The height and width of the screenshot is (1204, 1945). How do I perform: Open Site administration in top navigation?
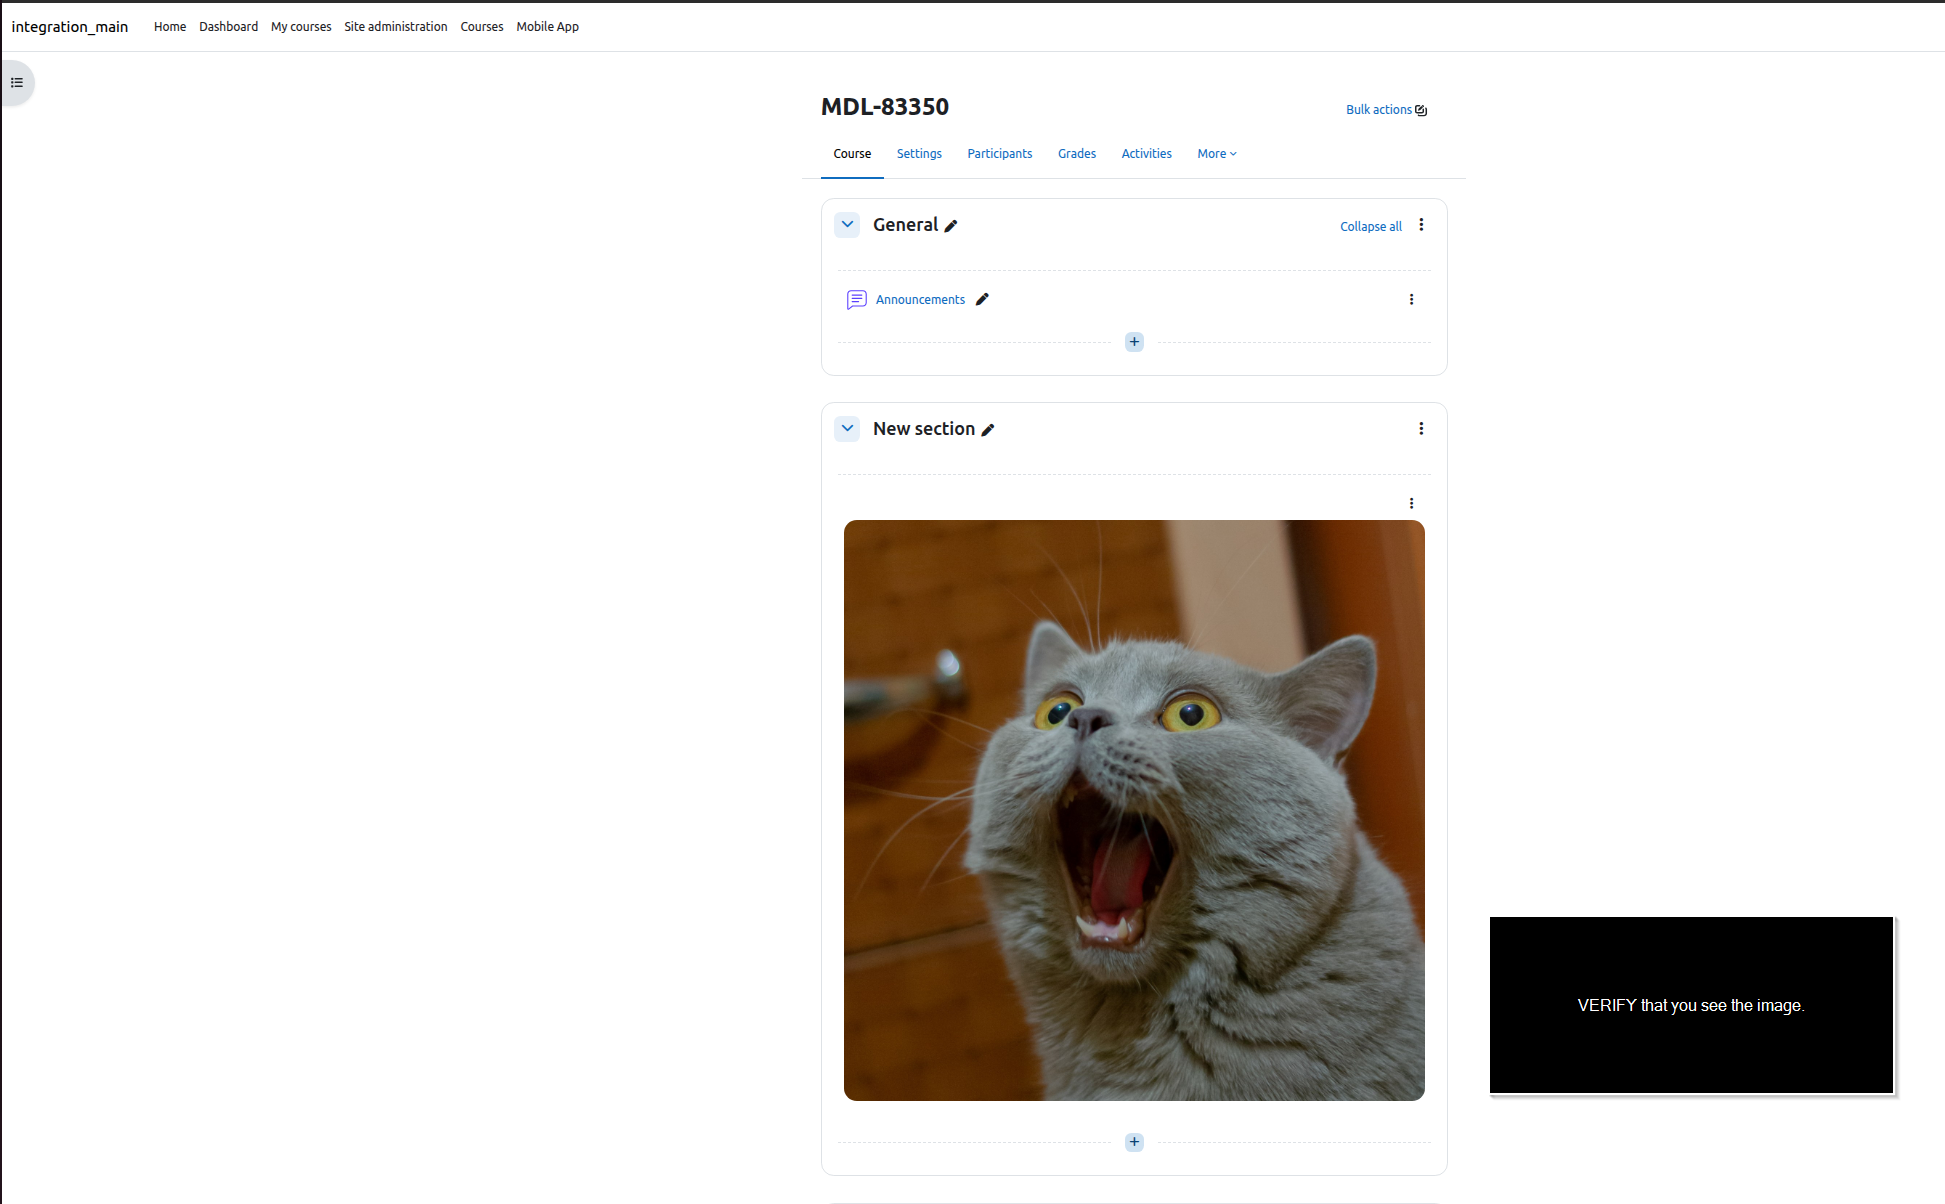click(x=396, y=27)
